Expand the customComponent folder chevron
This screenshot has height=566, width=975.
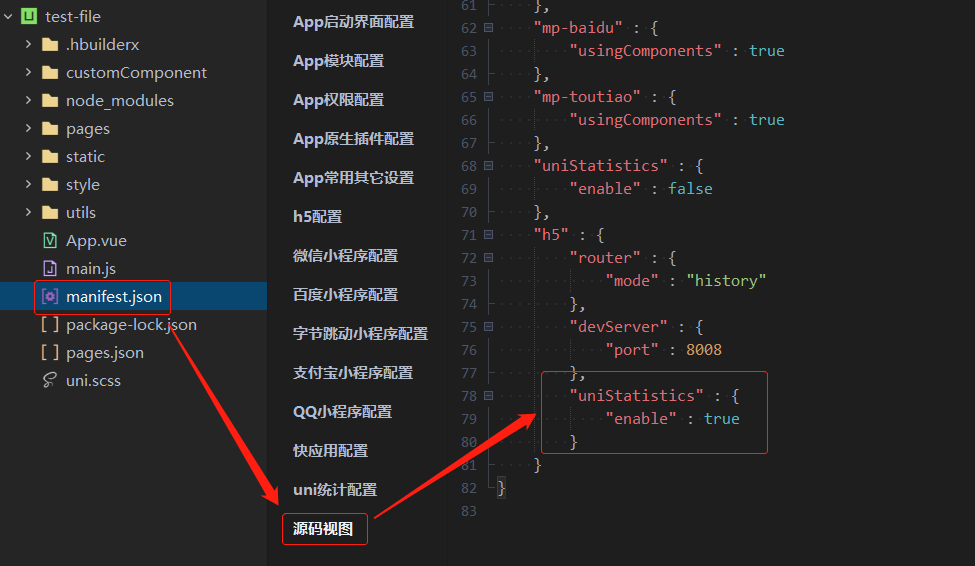click(28, 72)
